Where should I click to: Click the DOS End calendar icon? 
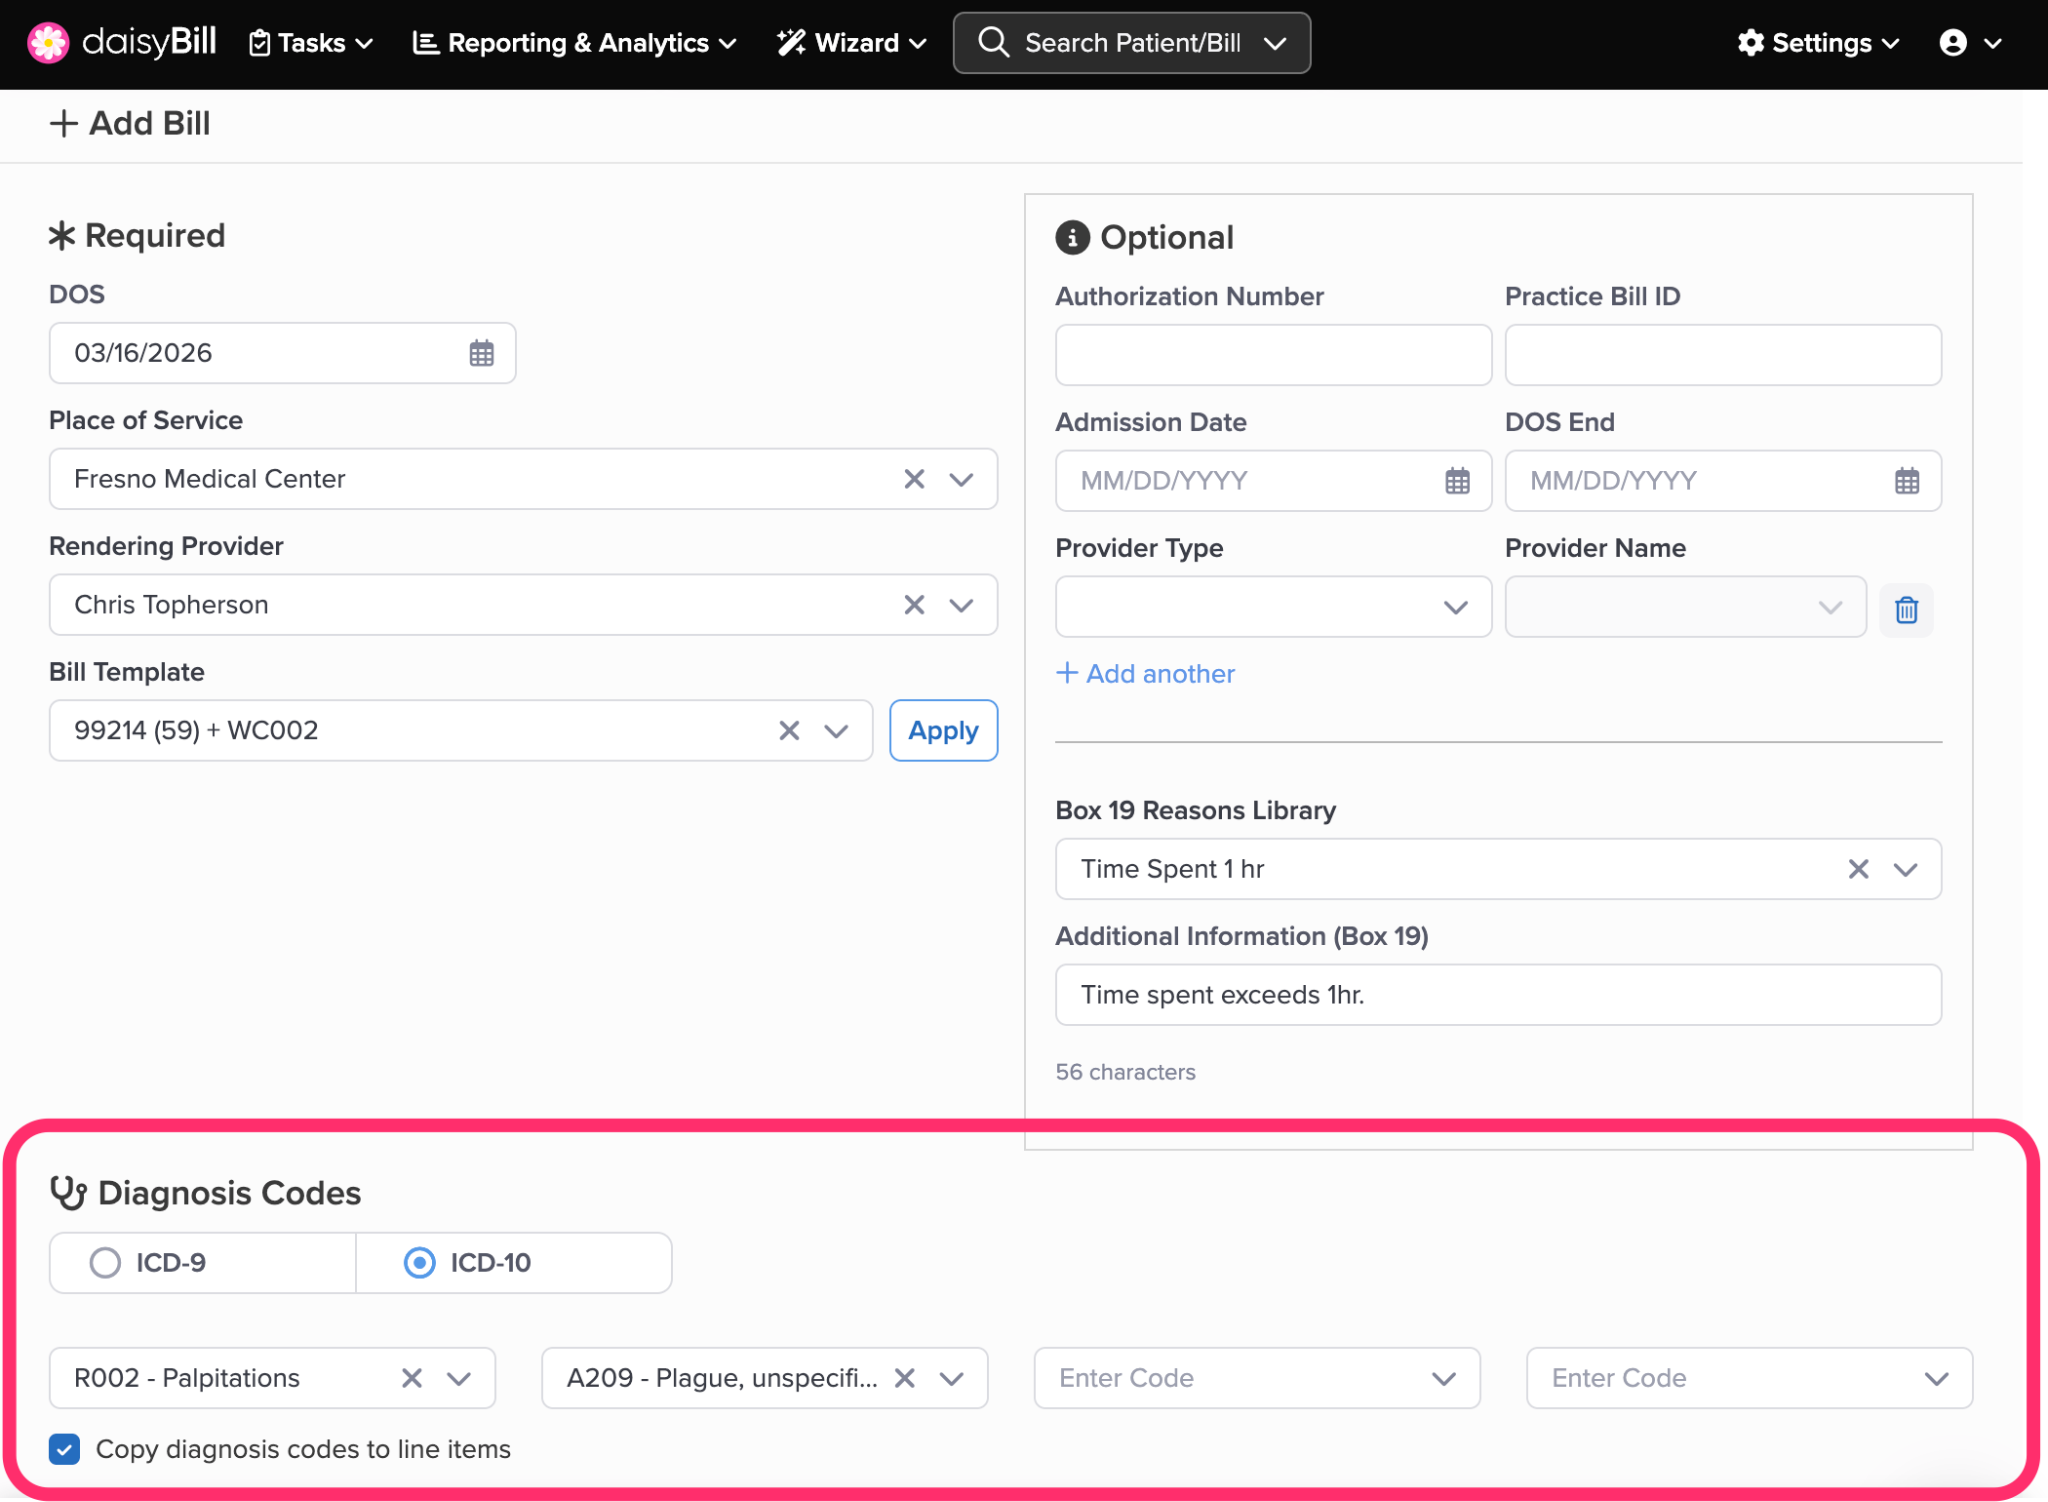point(1906,481)
